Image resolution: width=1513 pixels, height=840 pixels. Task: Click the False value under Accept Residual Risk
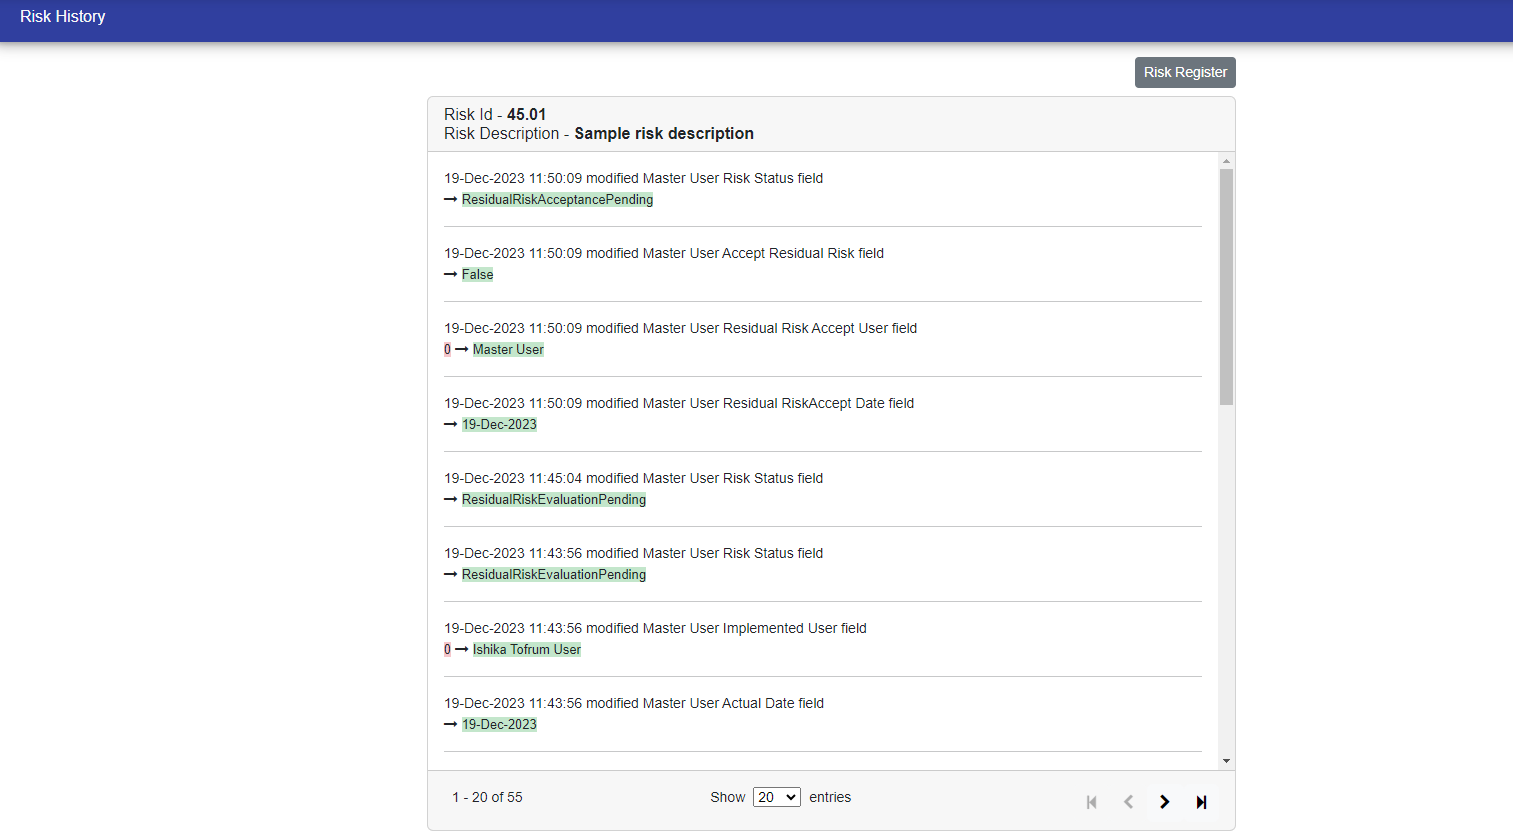coord(477,275)
